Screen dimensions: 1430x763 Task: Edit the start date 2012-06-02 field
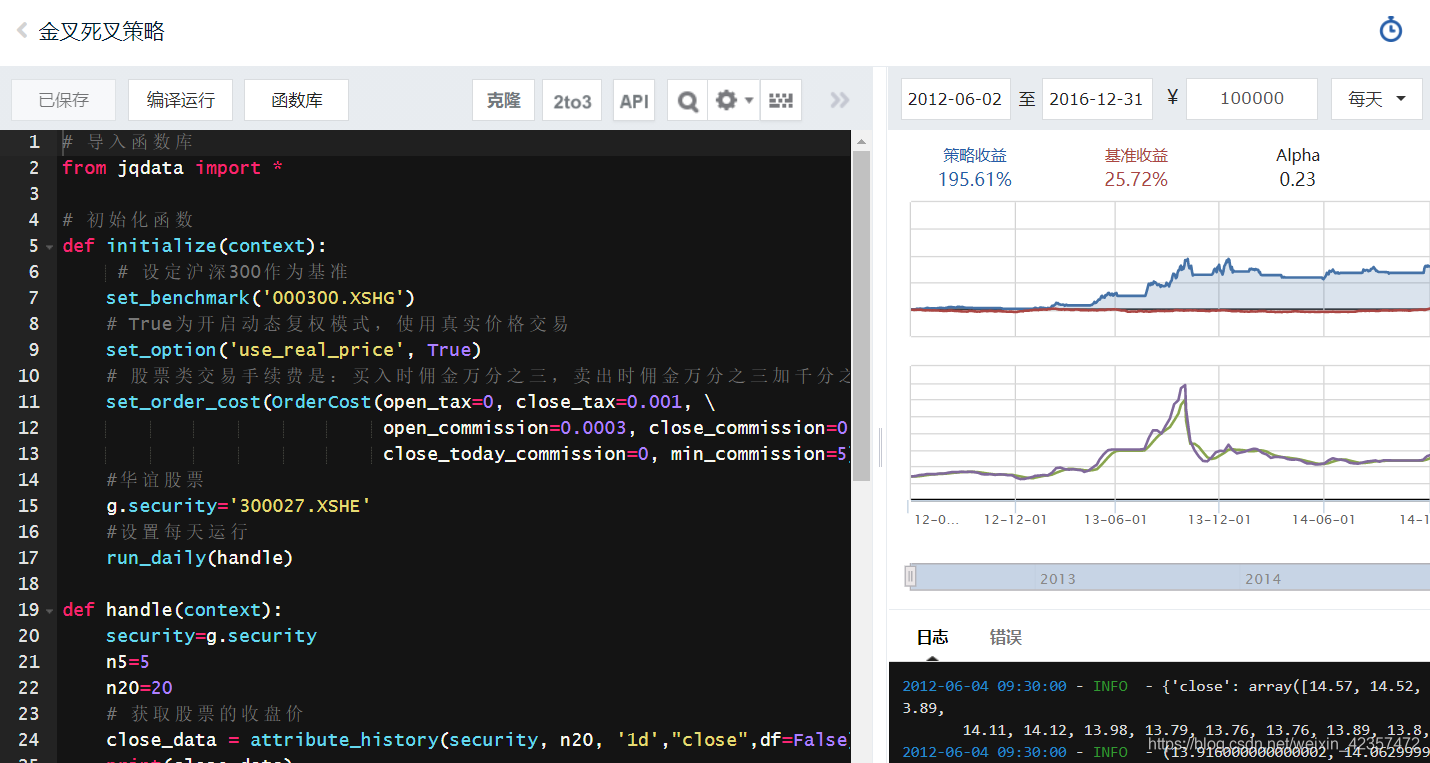coord(956,99)
